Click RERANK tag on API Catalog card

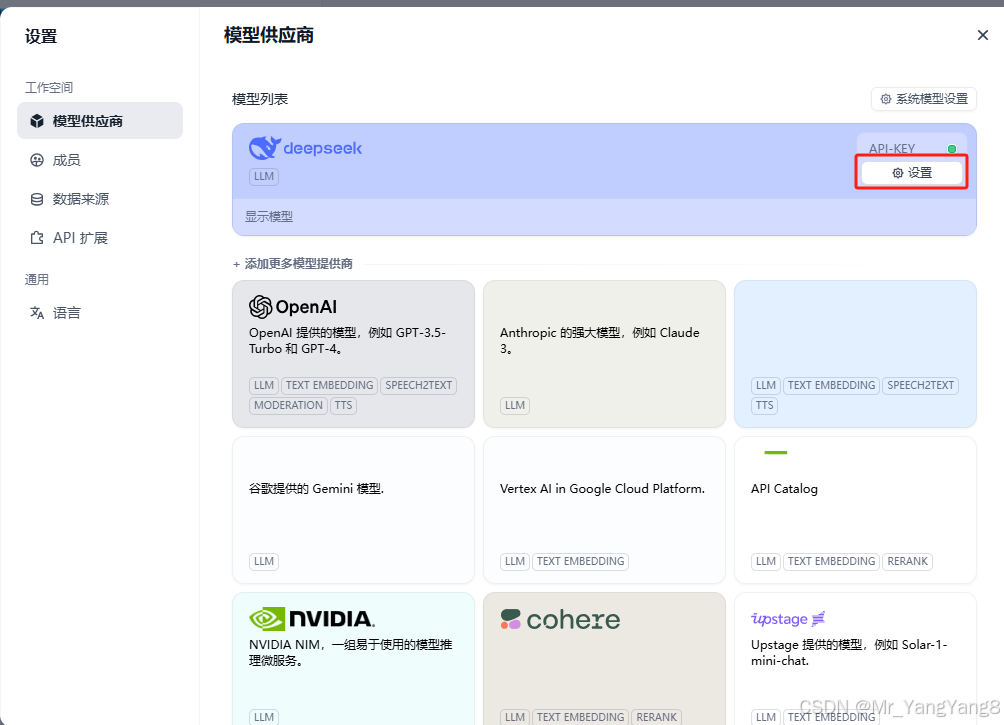click(907, 562)
